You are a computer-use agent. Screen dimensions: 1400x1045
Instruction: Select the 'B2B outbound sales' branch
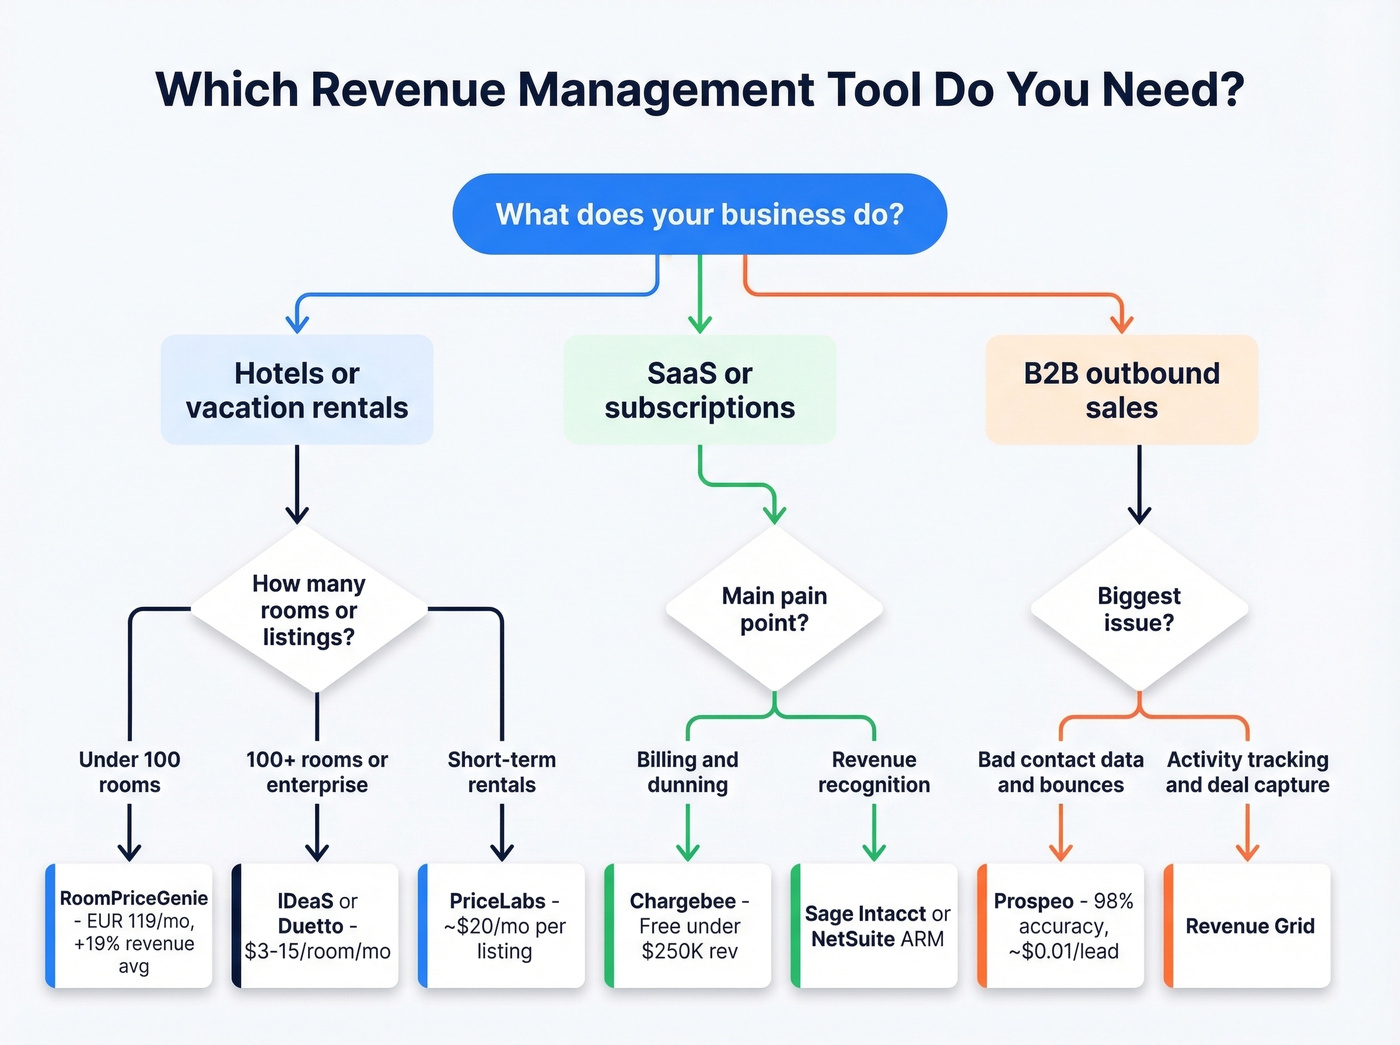coord(1121,390)
